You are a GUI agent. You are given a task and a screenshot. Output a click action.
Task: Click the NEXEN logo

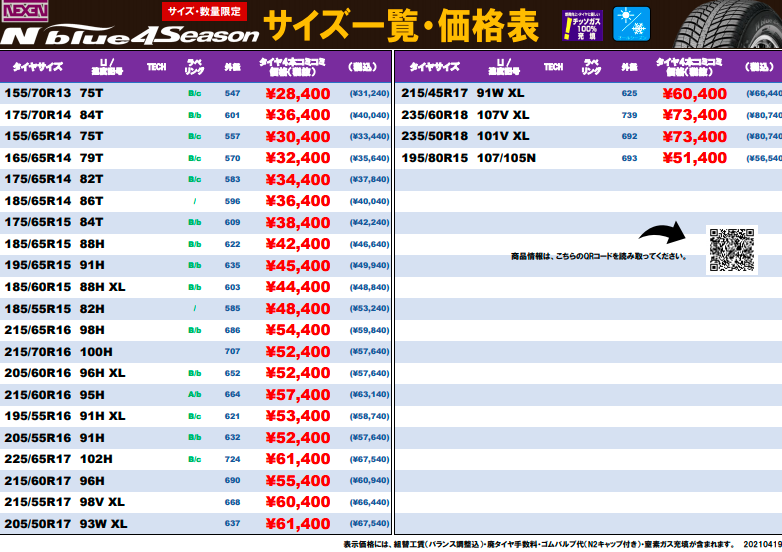click(31, 12)
